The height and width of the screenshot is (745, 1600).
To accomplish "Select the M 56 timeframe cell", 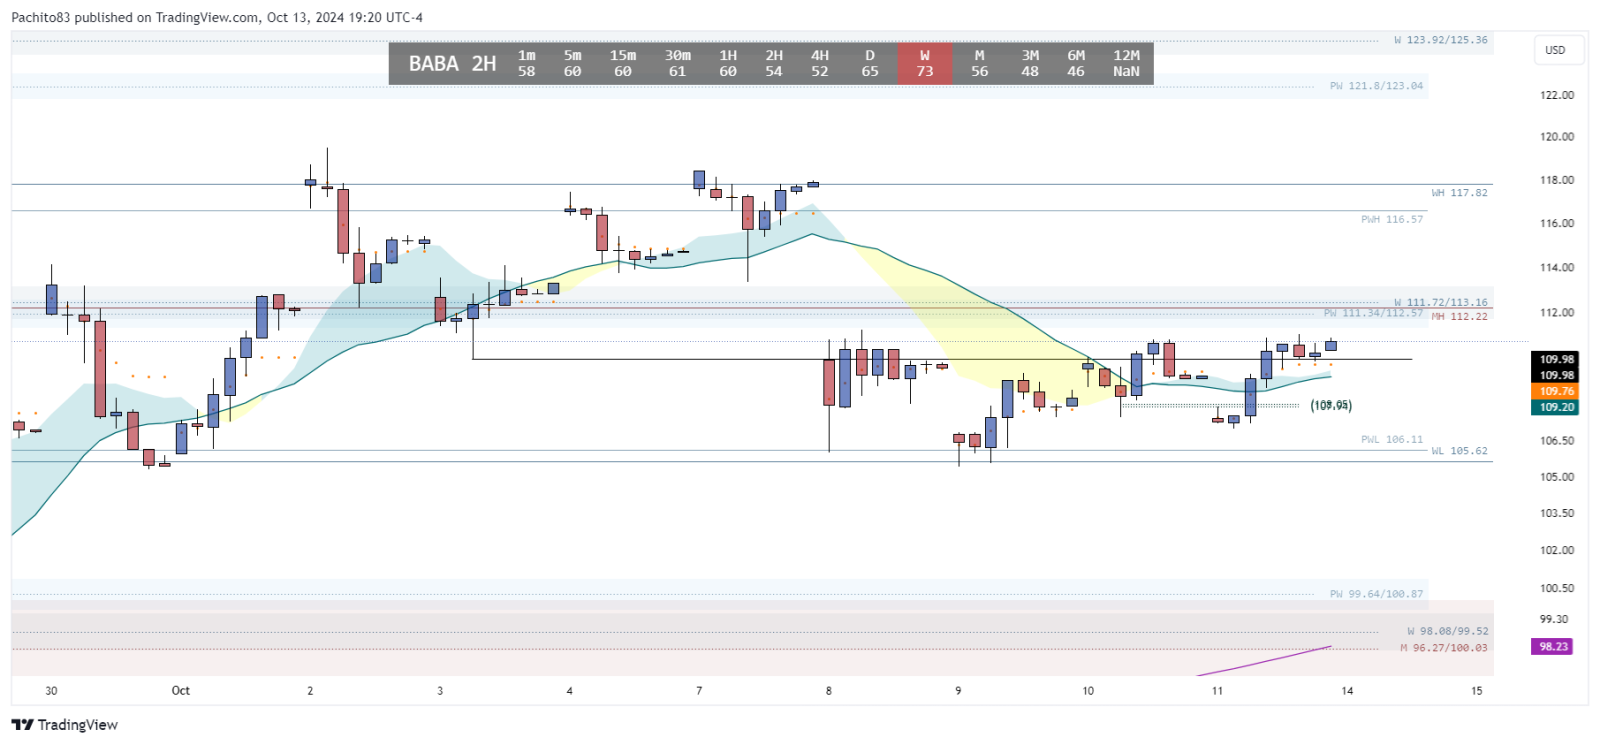I will click(x=980, y=63).
